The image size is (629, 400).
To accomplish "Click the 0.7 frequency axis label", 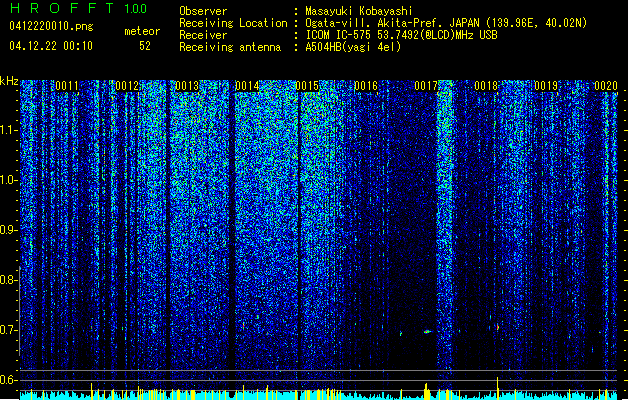I will pos(8,330).
